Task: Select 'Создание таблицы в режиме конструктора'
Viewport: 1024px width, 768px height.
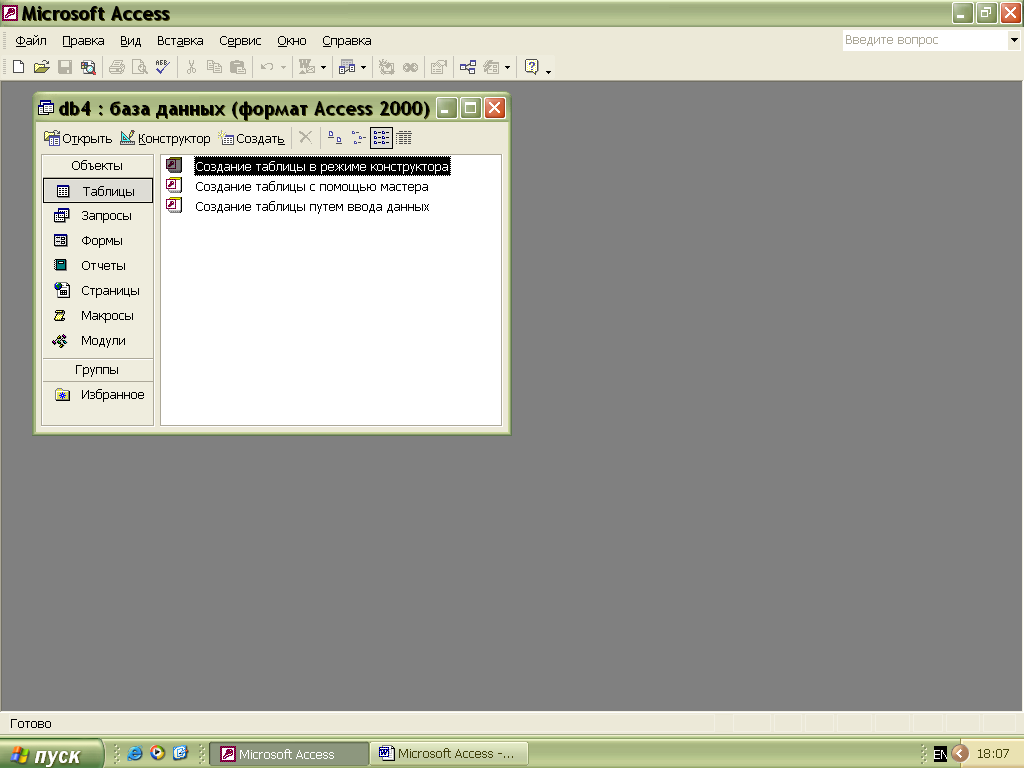Action: point(322,167)
